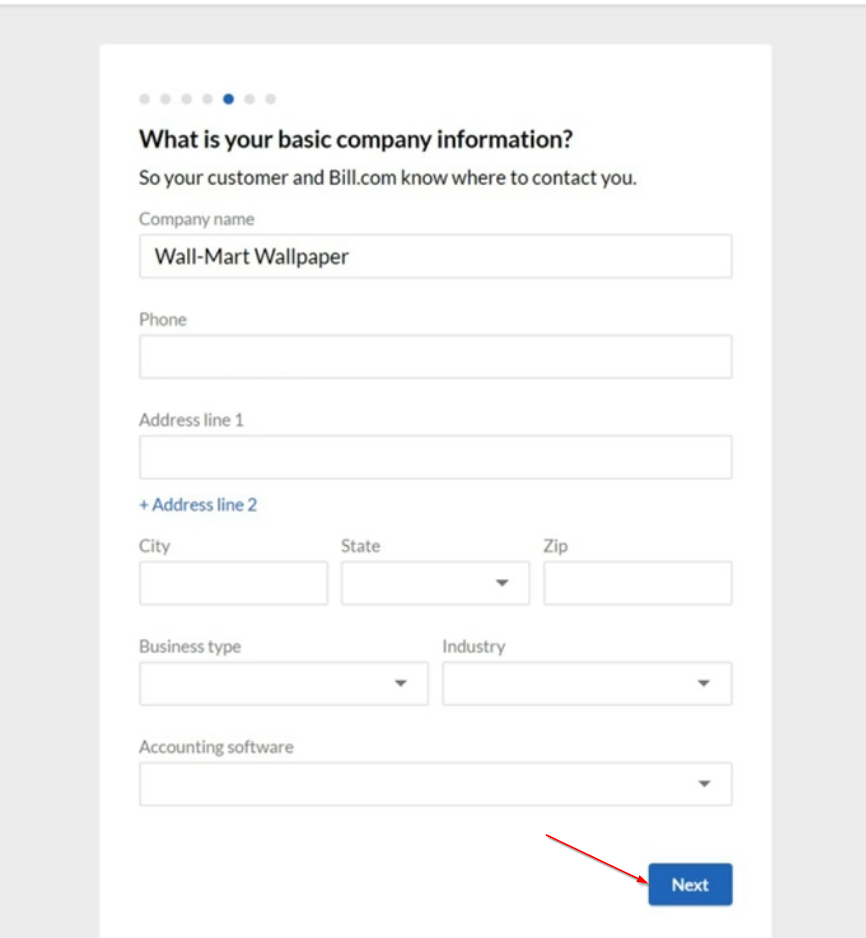Click the Next button

[690, 885]
